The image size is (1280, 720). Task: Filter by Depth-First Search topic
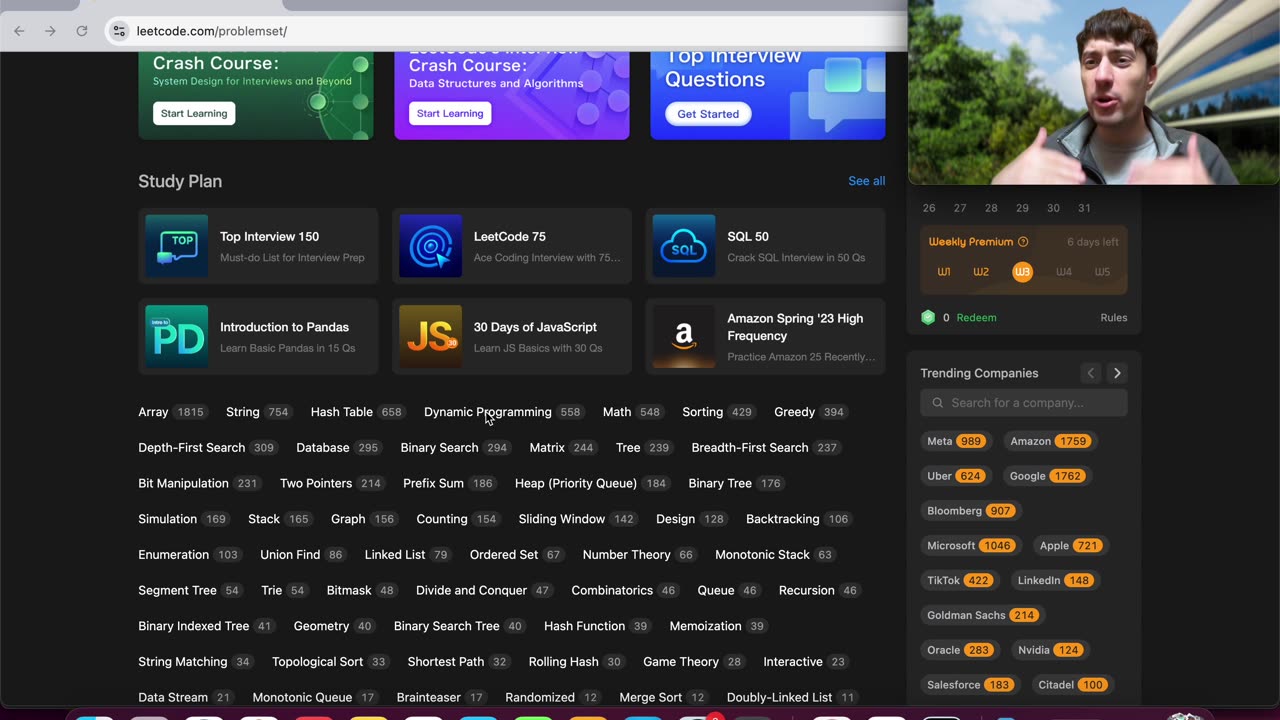tap(207, 448)
